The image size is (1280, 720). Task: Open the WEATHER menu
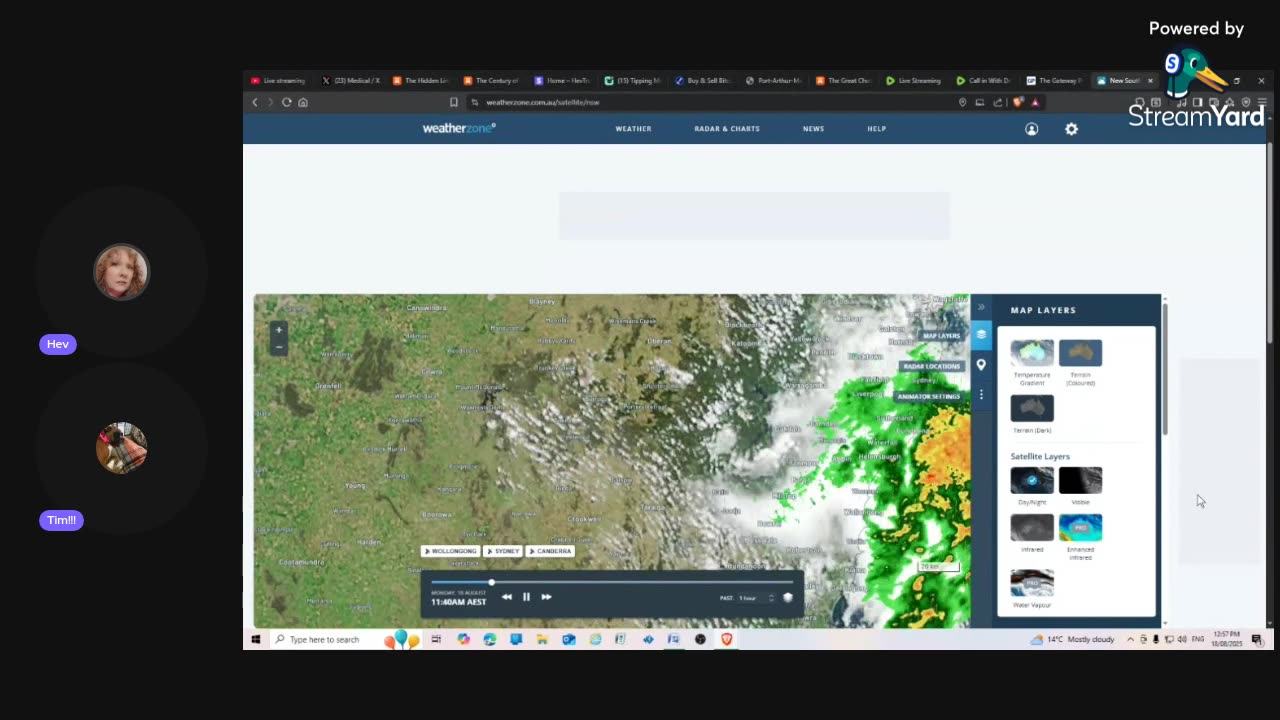[x=633, y=129]
